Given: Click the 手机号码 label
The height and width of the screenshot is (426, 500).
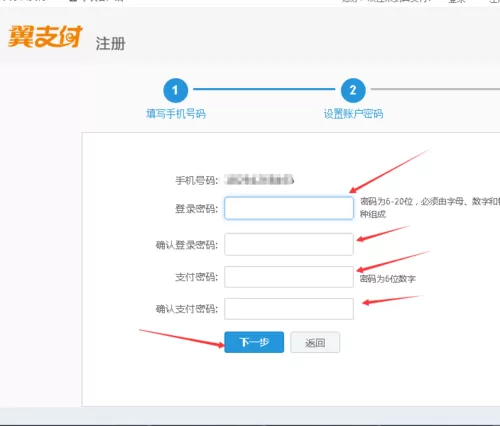Looking at the screenshot, I should click(x=197, y=181).
